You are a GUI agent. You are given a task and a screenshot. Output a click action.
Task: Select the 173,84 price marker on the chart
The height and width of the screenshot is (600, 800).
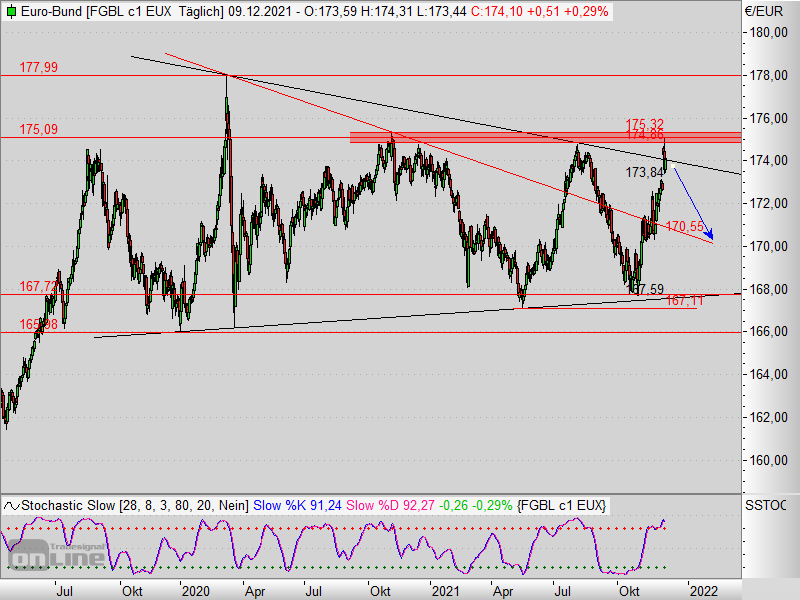[x=643, y=172]
